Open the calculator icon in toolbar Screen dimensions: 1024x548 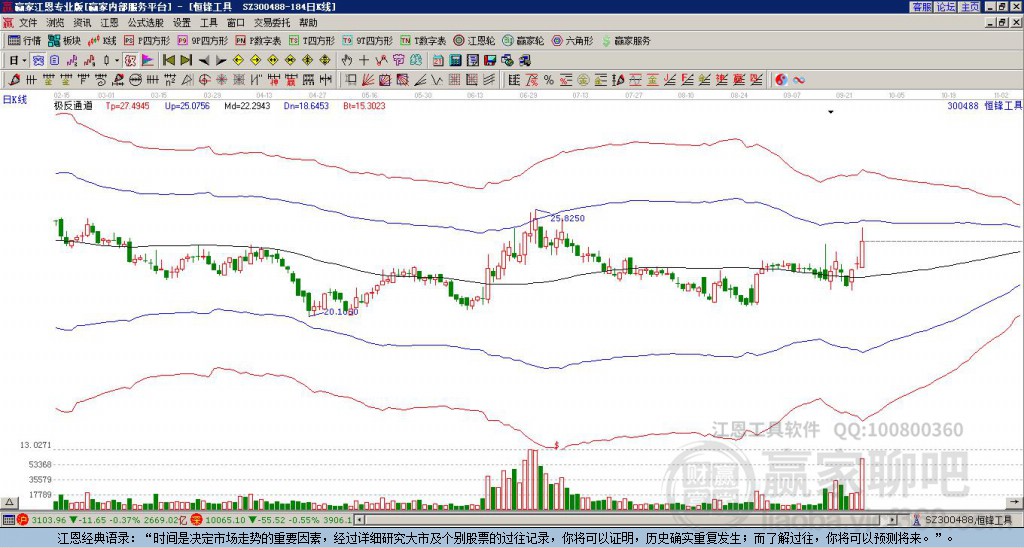pos(456,61)
